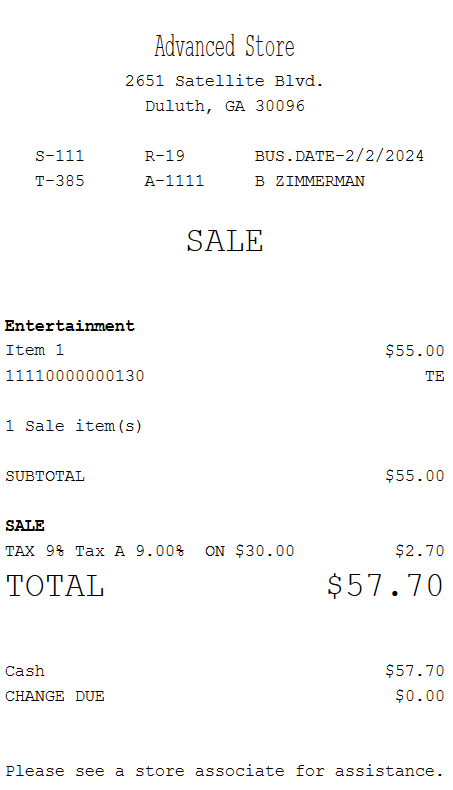Click the R-19 register code
The width and height of the screenshot is (453, 790).
pos(165,156)
